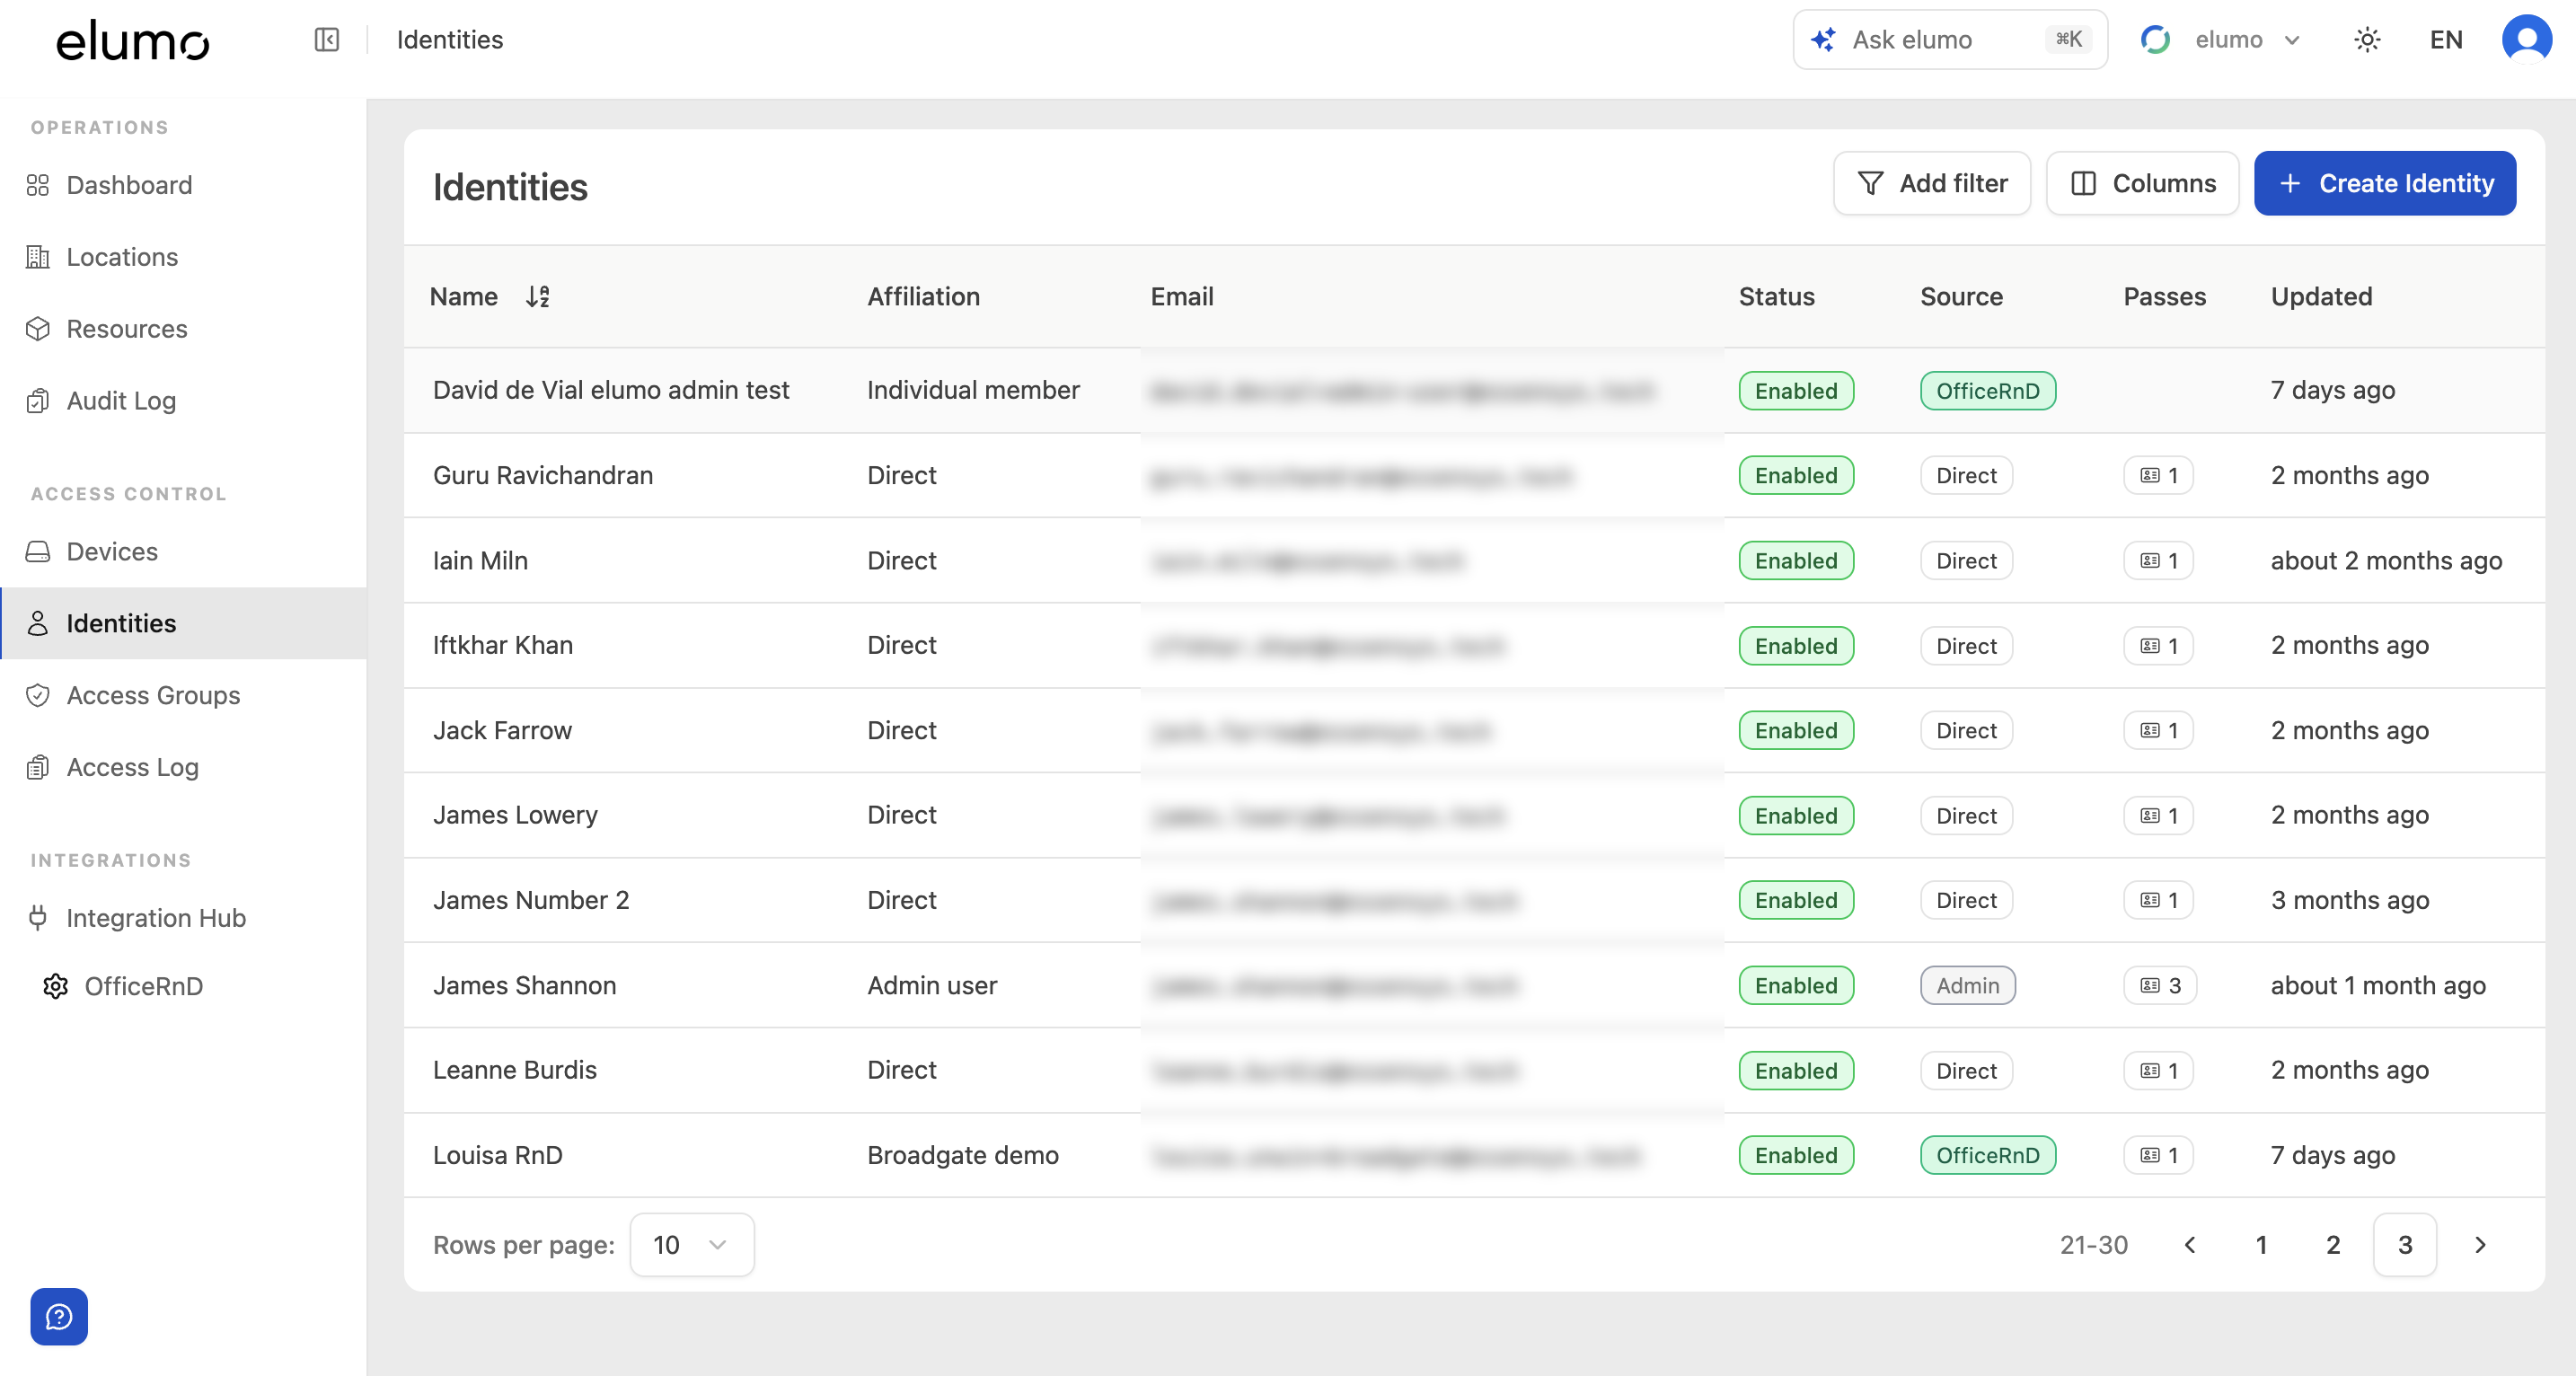
Task: Open Jack Farrow identity
Action: 1474,730
